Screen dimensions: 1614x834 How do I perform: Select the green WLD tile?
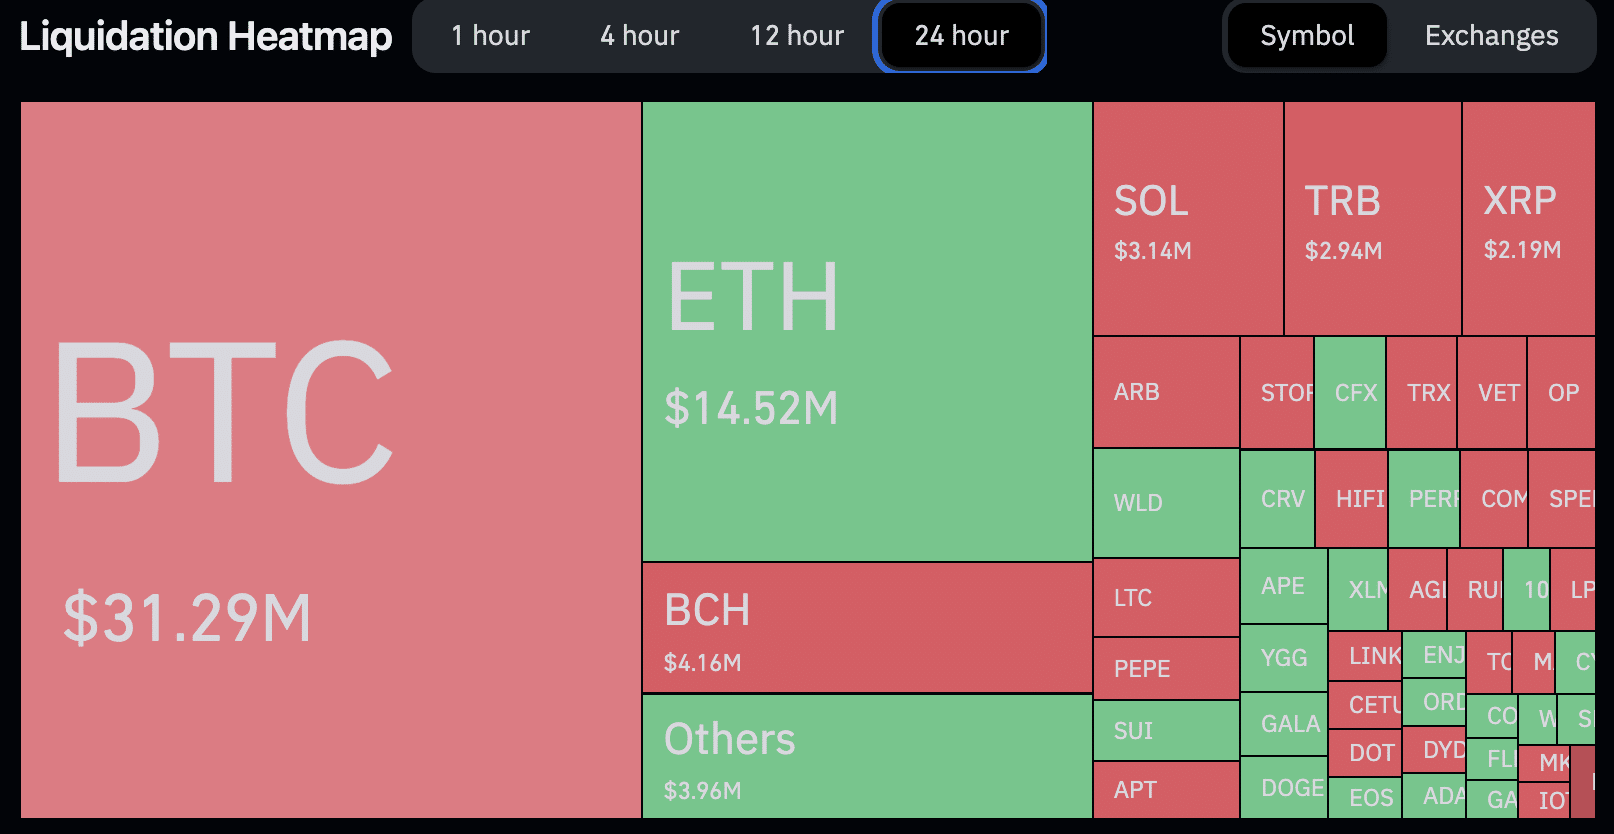tap(1165, 503)
